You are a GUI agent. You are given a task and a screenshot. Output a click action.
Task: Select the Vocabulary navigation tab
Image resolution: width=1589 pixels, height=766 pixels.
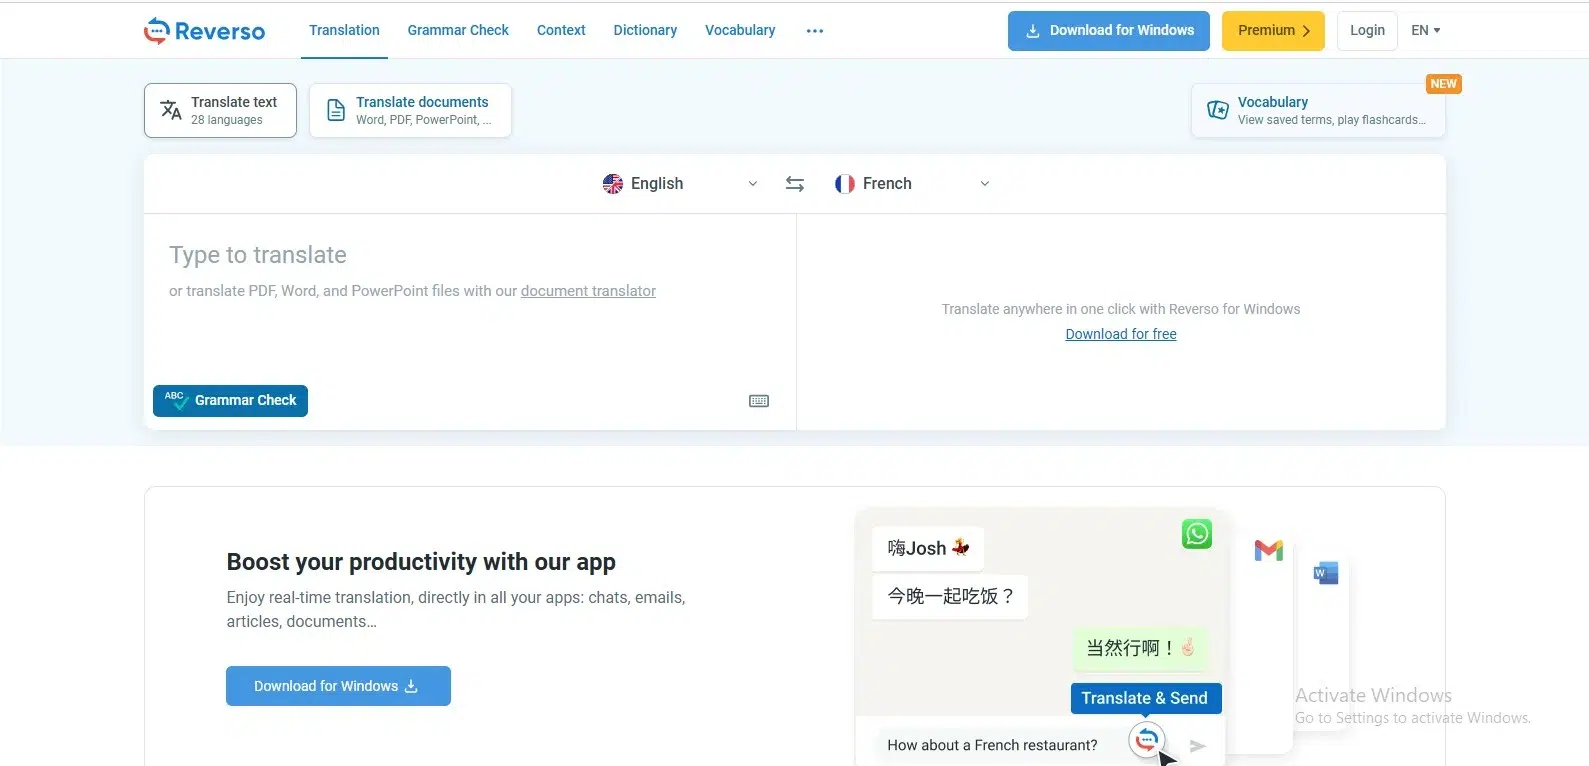pos(740,31)
